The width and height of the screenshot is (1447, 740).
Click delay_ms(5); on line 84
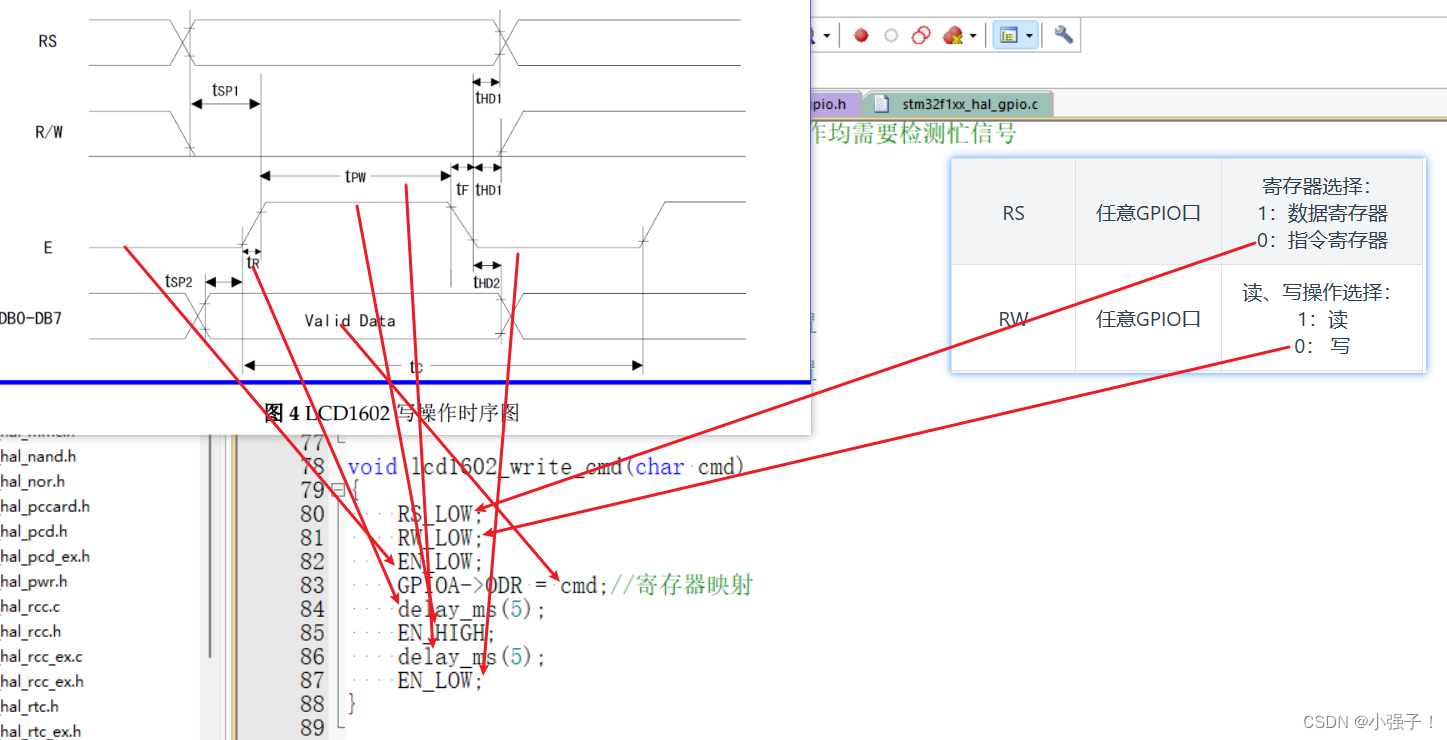click(x=472, y=609)
